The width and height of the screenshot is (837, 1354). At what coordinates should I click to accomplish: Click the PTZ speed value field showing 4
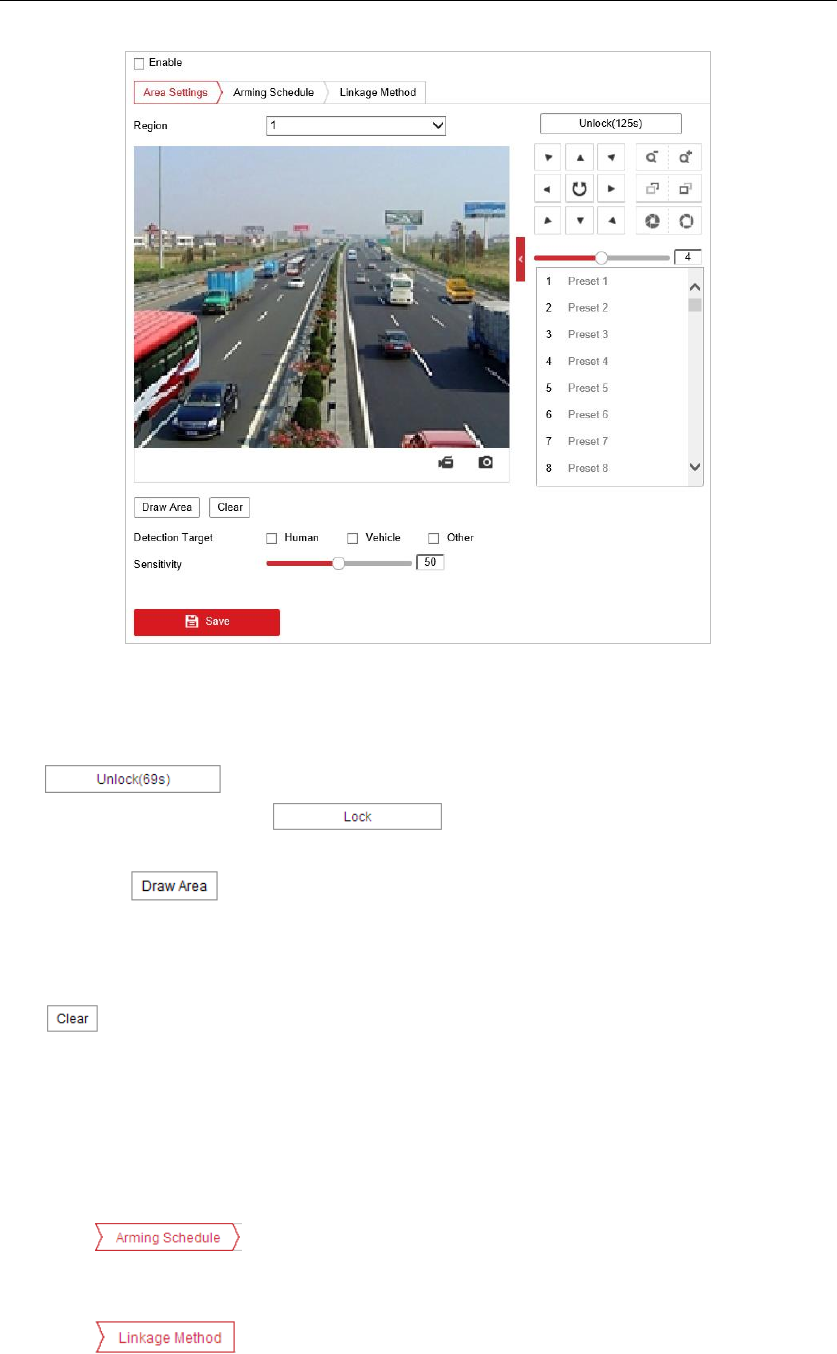pyautogui.click(x=688, y=257)
